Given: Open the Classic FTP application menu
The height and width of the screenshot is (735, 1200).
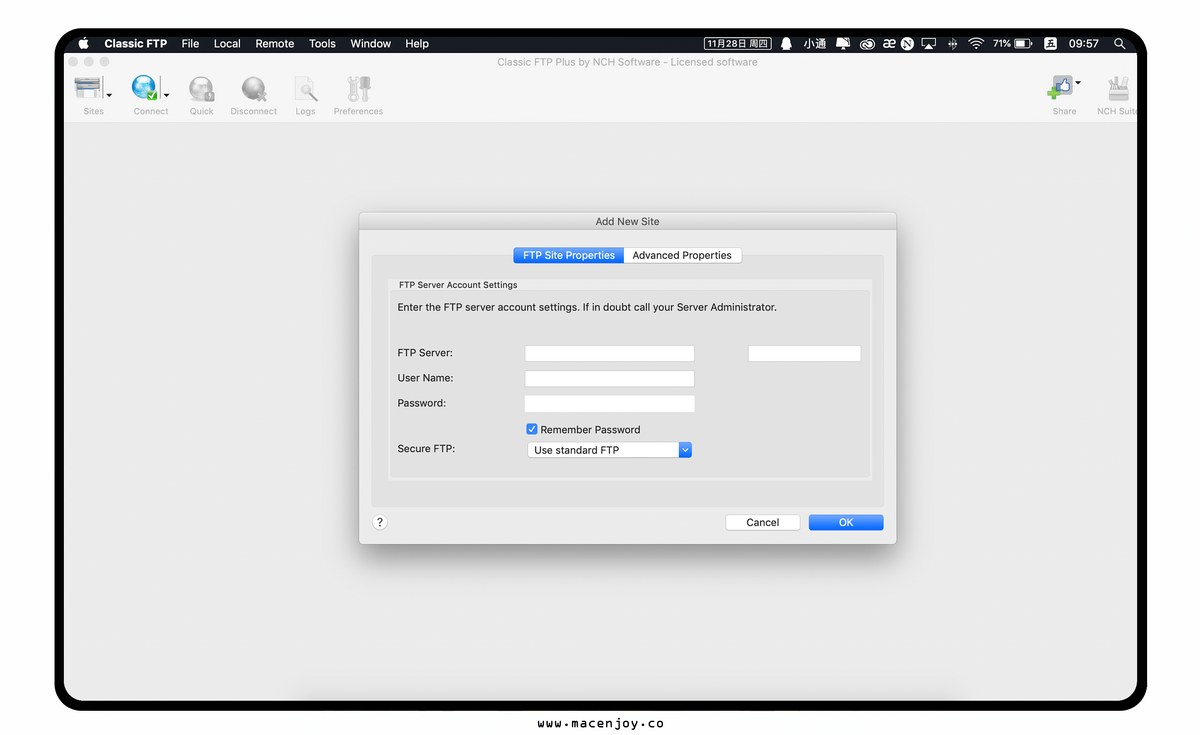Looking at the screenshot, I should point(136,44).
